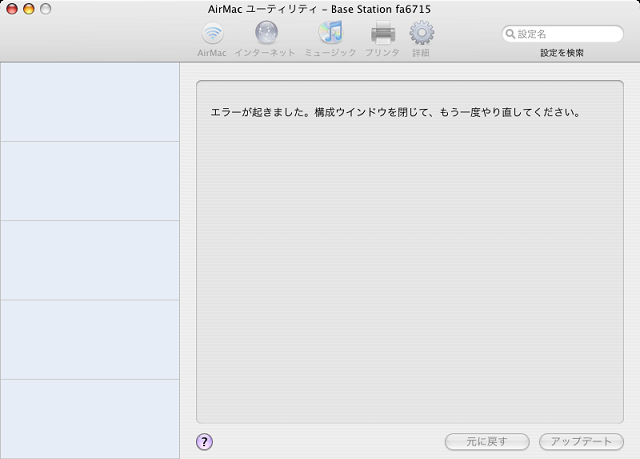Click the 元に戻す button
Screen dimensions: 640x459
point(487,441)
